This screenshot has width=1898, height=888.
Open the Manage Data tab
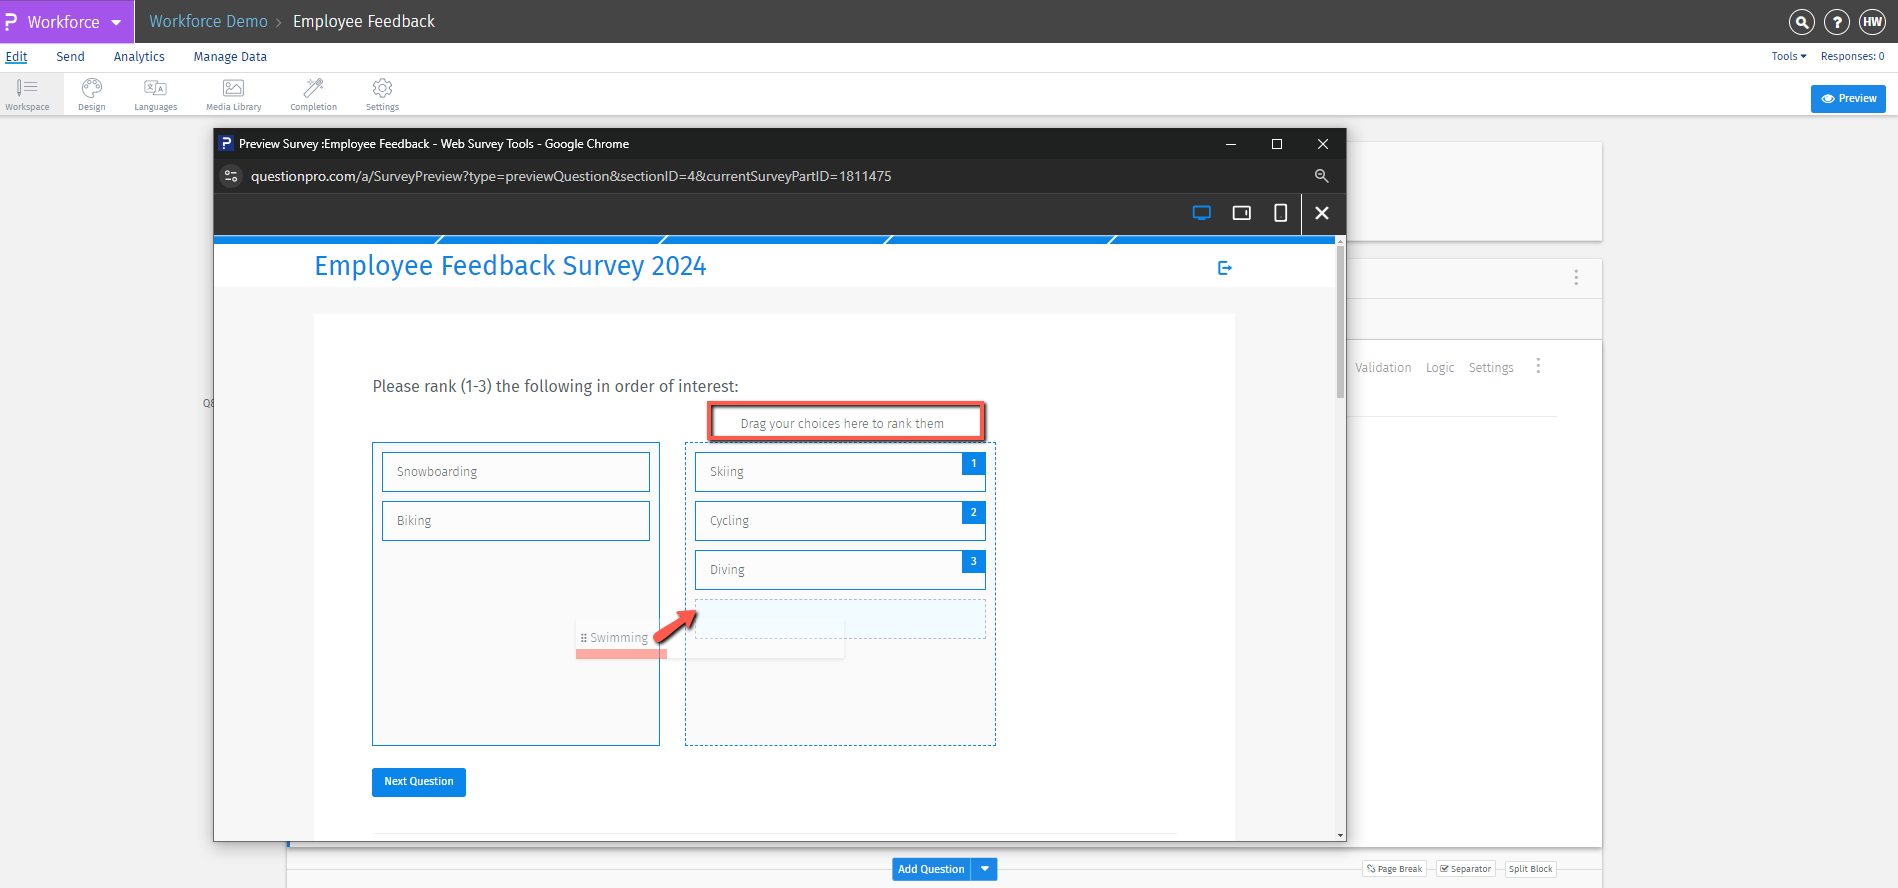tap(230, 57)
